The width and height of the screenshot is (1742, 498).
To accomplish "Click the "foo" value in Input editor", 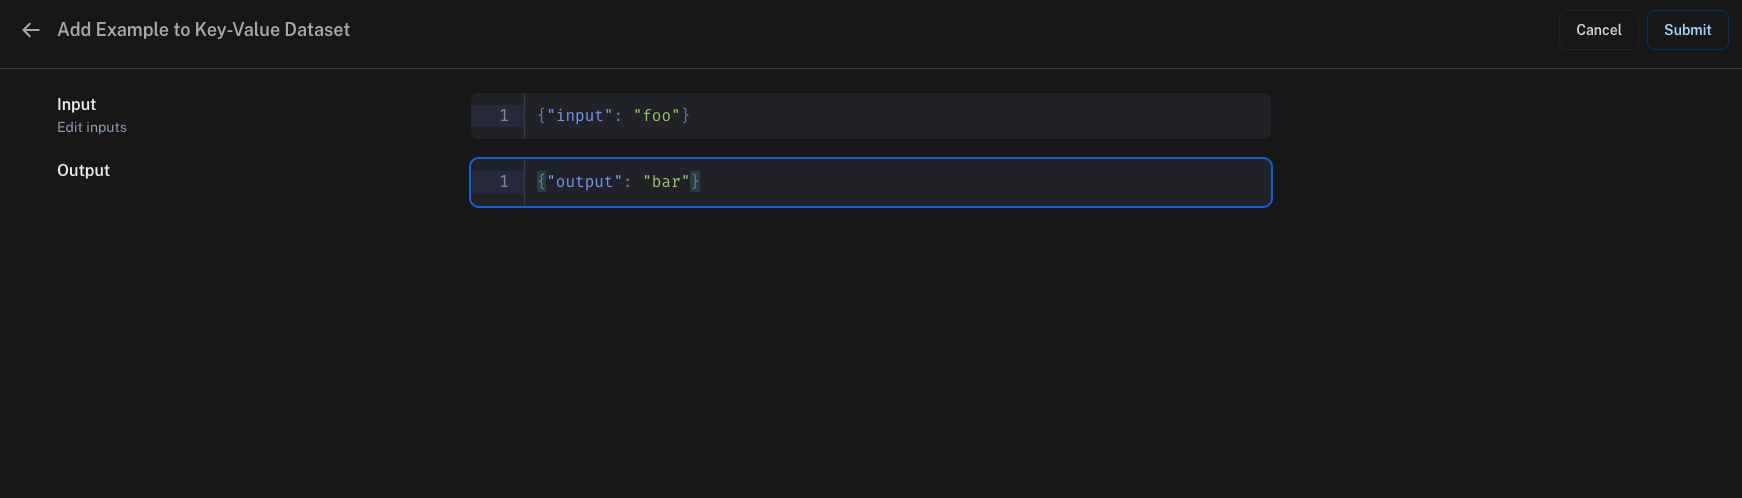I will (x=656, y=116).
